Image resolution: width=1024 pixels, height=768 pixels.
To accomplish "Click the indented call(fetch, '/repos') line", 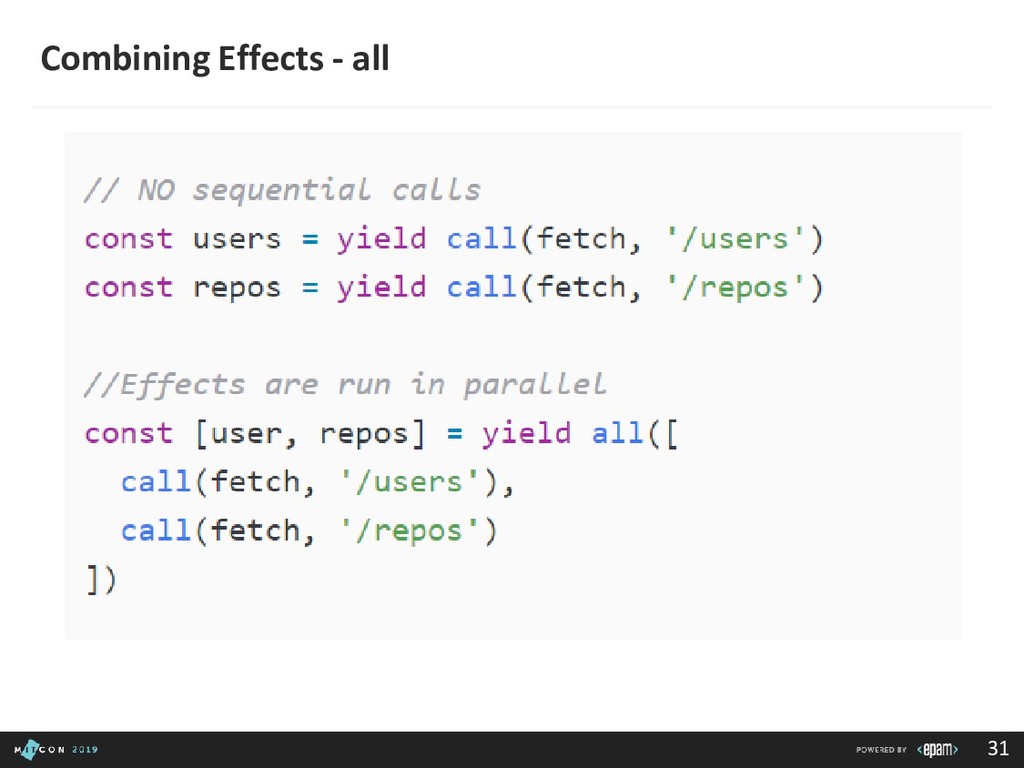I will pos(309,530).
